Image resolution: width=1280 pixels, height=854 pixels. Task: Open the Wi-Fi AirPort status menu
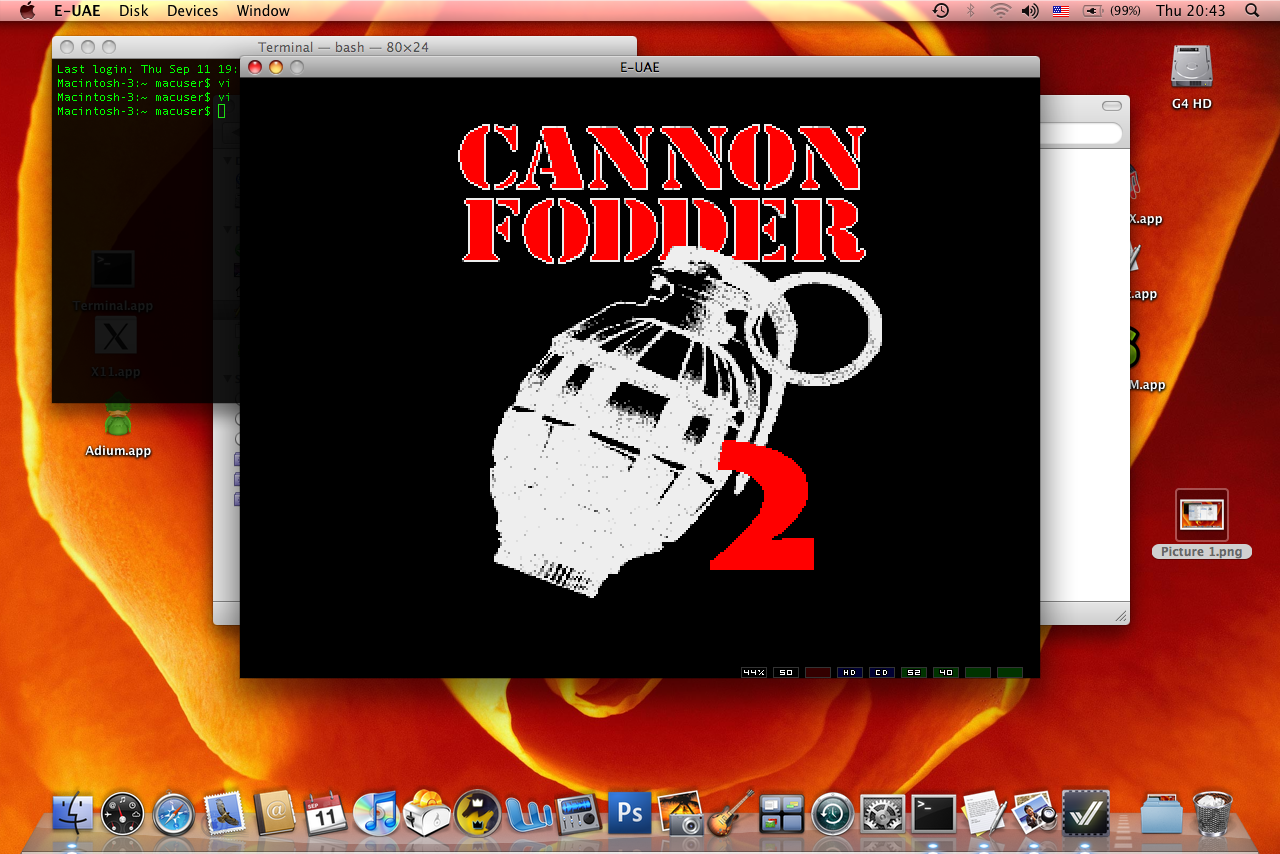coord(1001,11)
